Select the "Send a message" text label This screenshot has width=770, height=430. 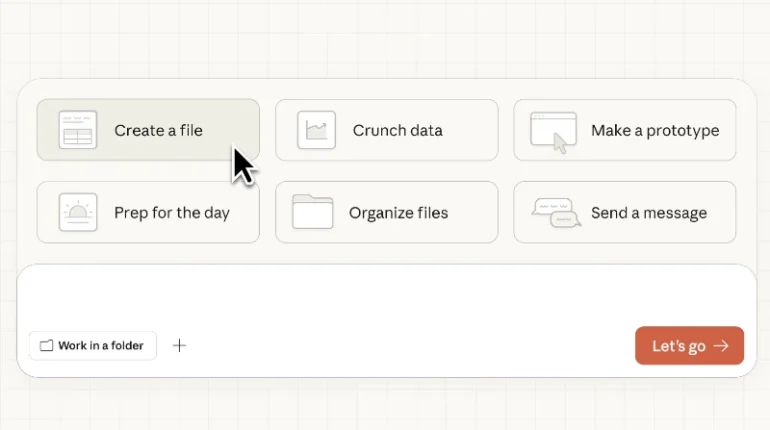[648, 212]
